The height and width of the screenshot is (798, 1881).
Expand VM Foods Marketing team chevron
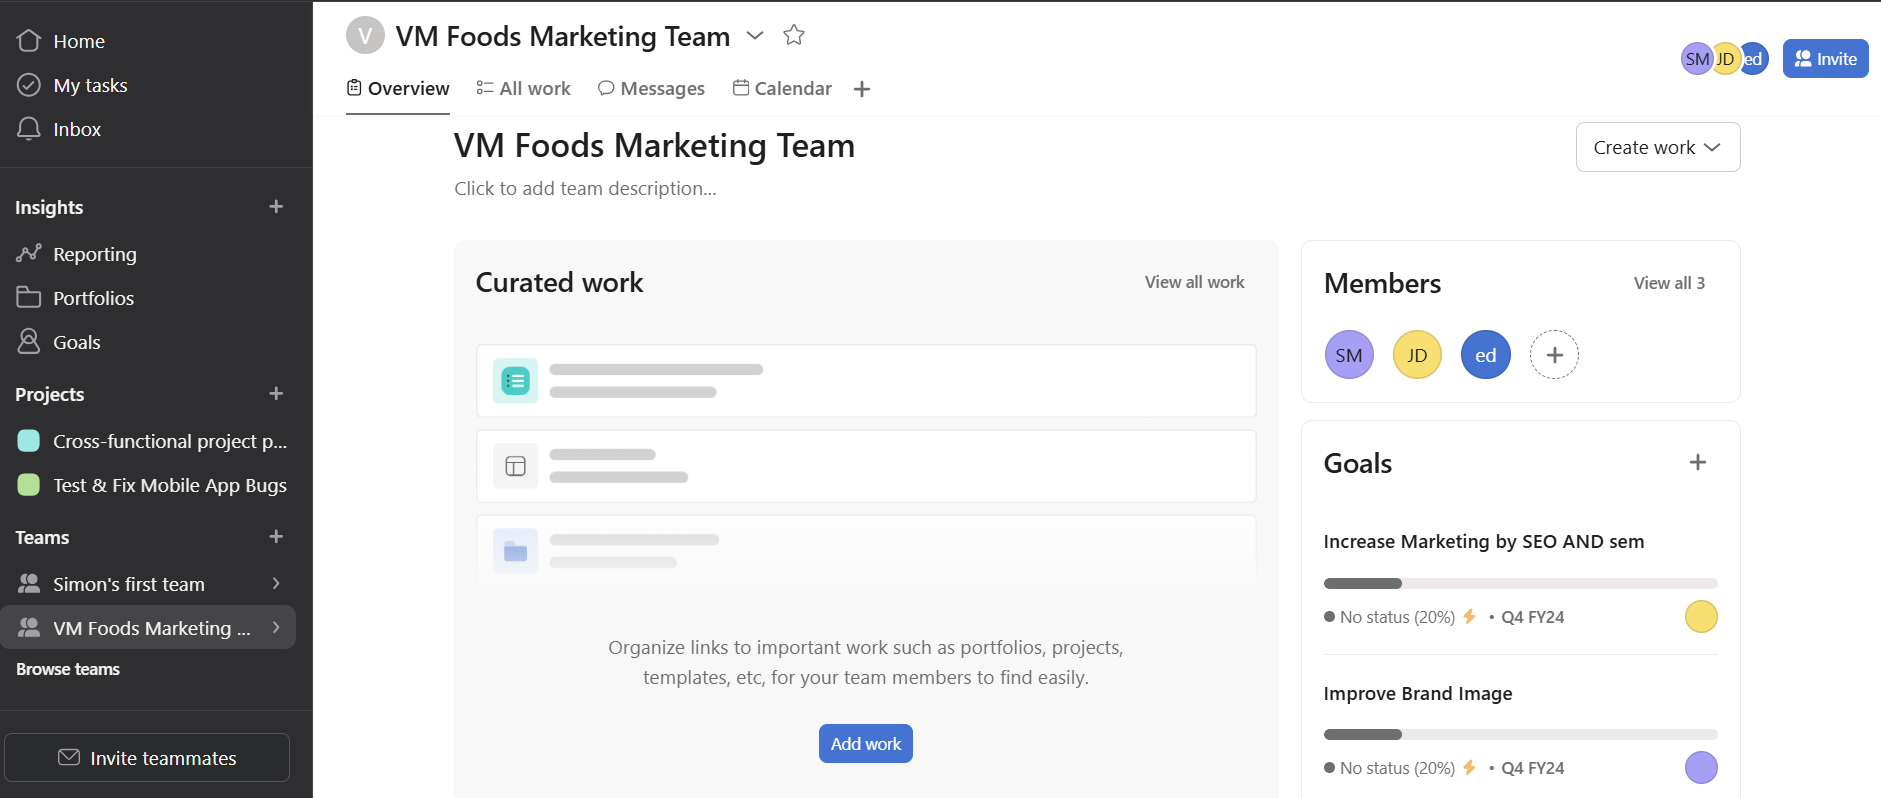click(276, 627)
